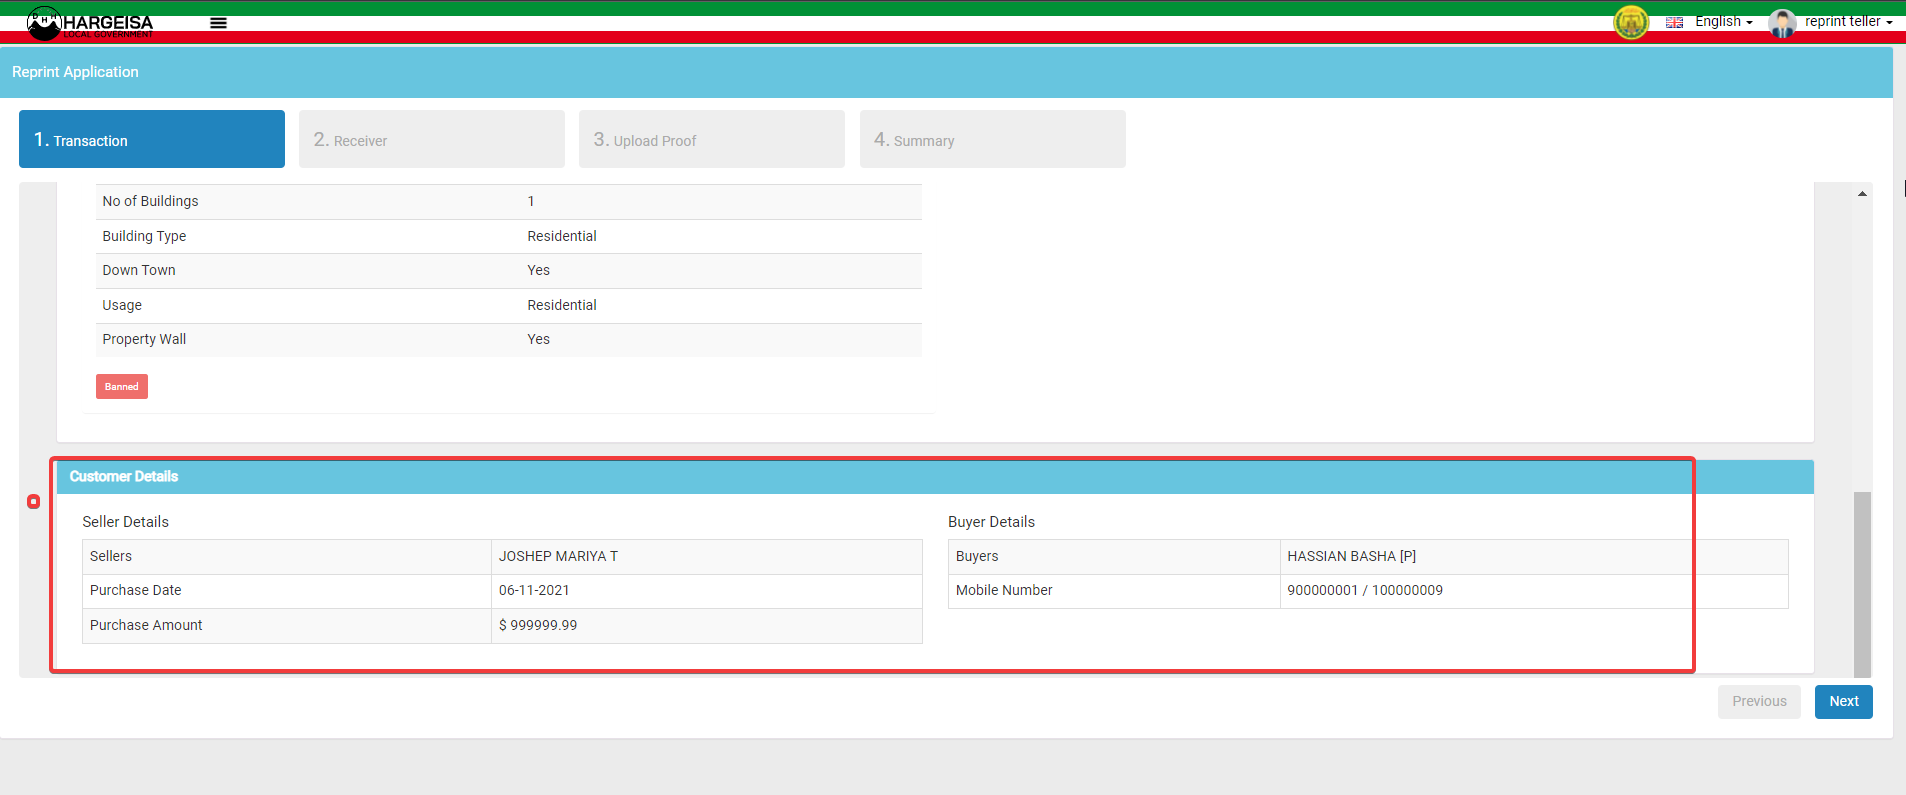Click the Customer Details panel header
Image resolution: width=1906 pixels, height=795 pixels.
point(935,477)
